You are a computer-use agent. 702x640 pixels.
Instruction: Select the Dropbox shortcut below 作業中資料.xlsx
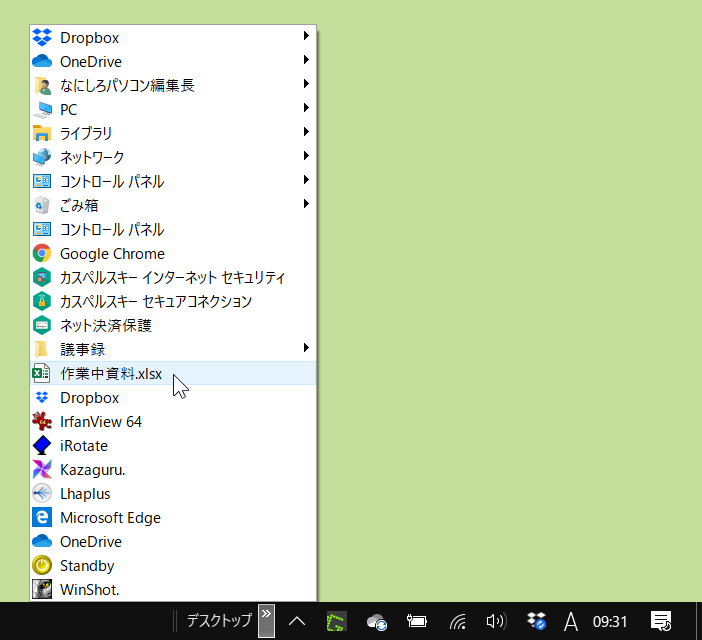(173, 397)
